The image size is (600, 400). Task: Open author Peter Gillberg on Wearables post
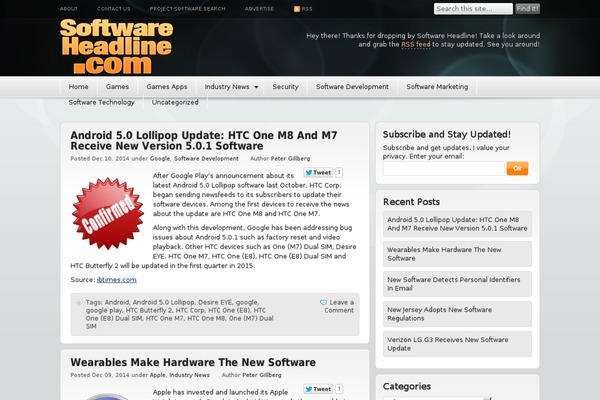[x=262, y=375]
